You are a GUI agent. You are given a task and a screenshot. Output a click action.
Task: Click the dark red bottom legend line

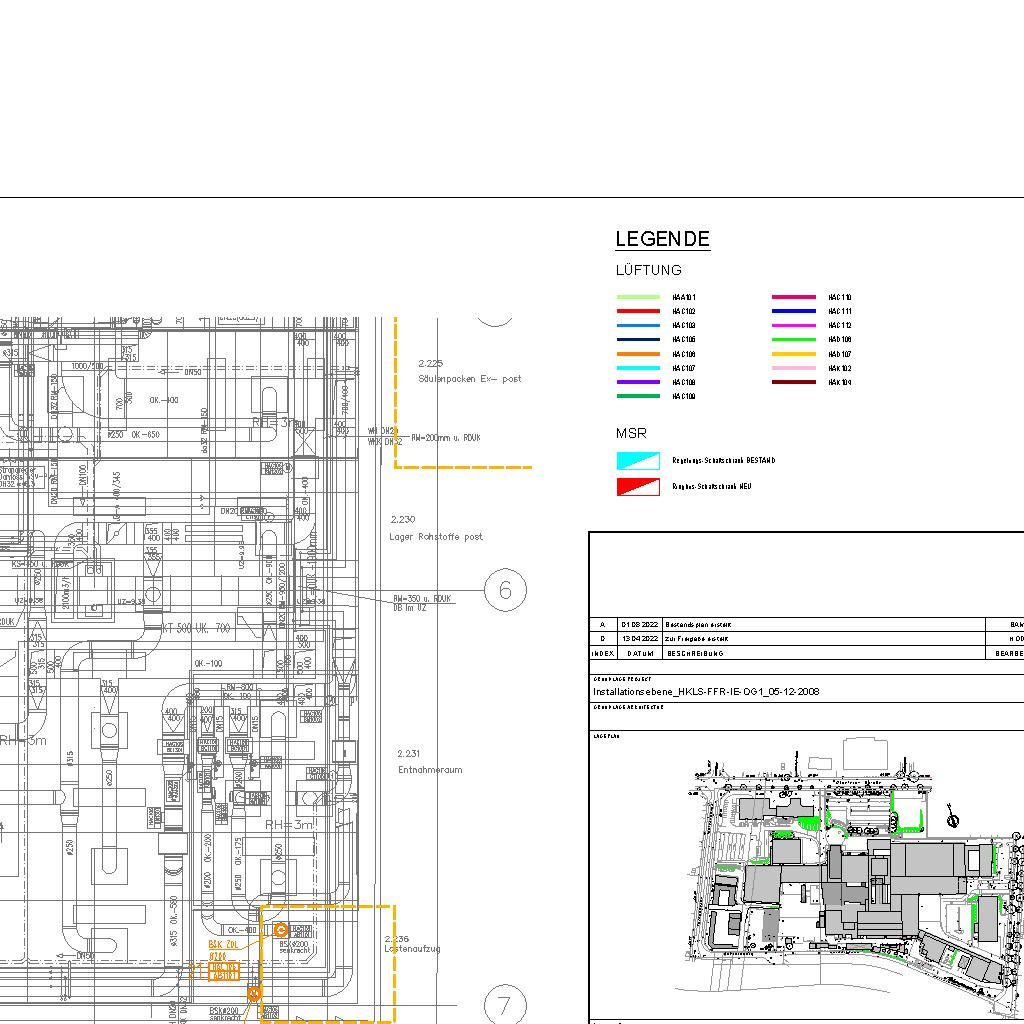(x=793, y=382)
